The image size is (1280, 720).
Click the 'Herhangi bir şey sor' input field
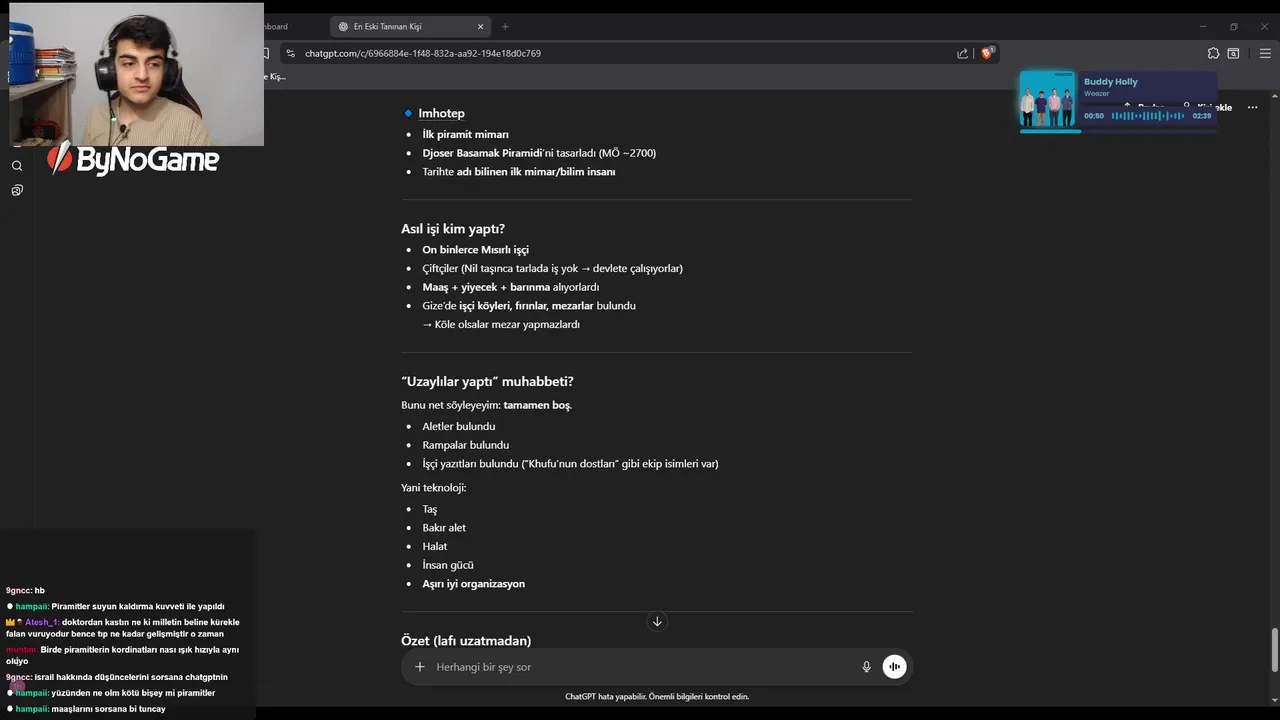640,667
